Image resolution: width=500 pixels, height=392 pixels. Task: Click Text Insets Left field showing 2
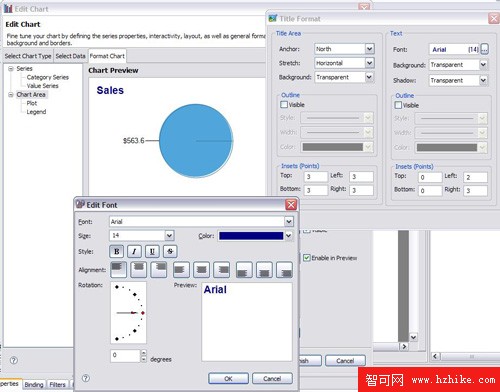click(475, 177)
